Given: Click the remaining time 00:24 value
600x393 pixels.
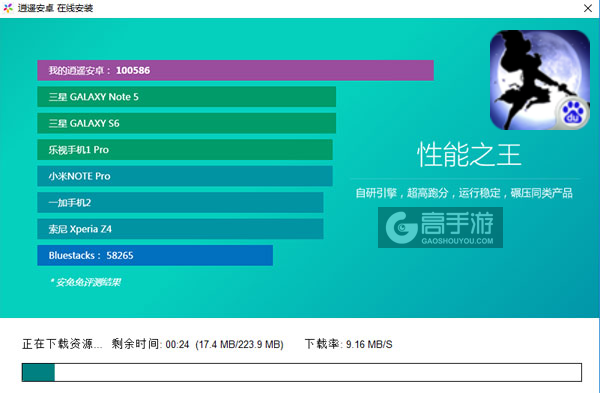Looking at the screenshot, I should coord(177,344).
